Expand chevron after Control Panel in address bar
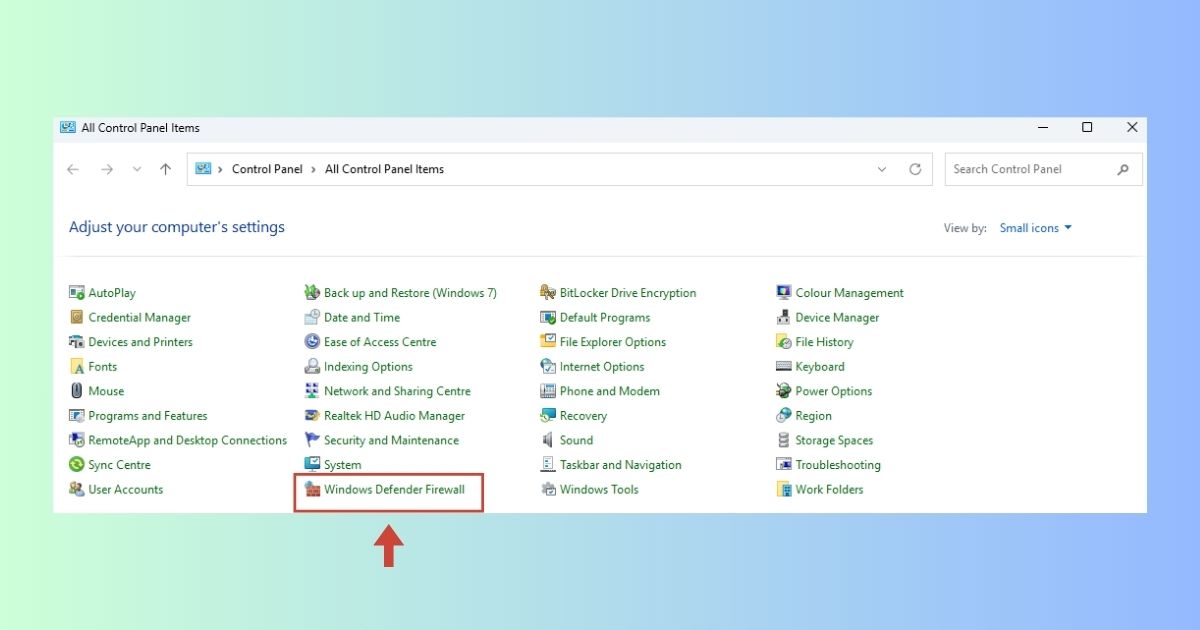 click(314, 169)
